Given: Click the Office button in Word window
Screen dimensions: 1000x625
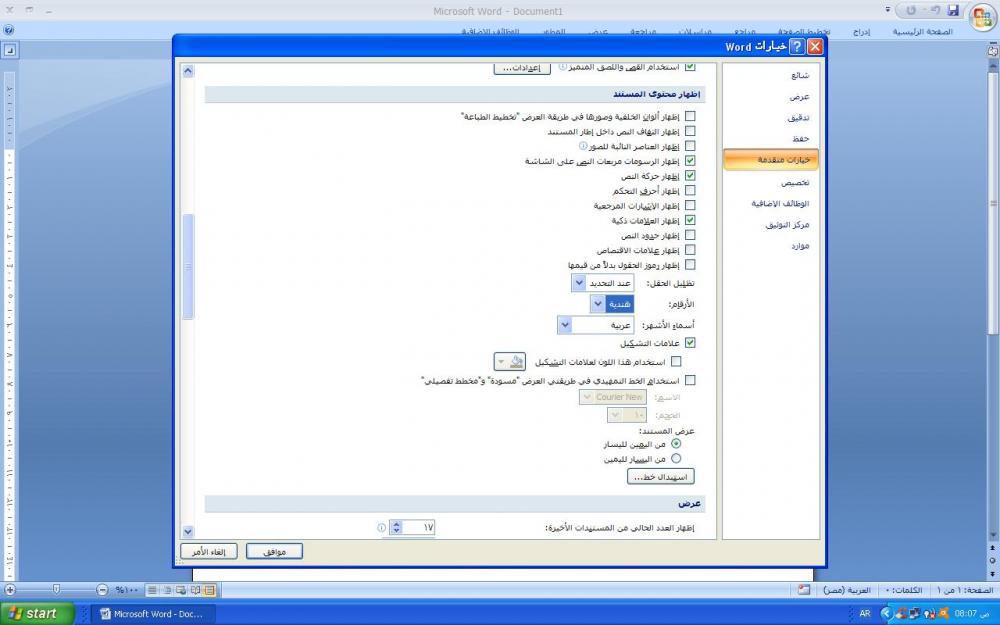Looking at the screenshot, I should point(983,16).
